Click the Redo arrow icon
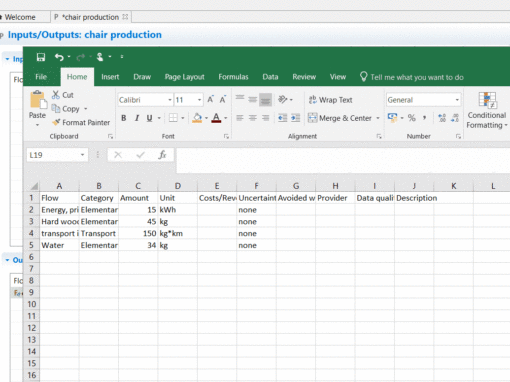The width and height of the screenshot is (510, 382). pos(80,57)
